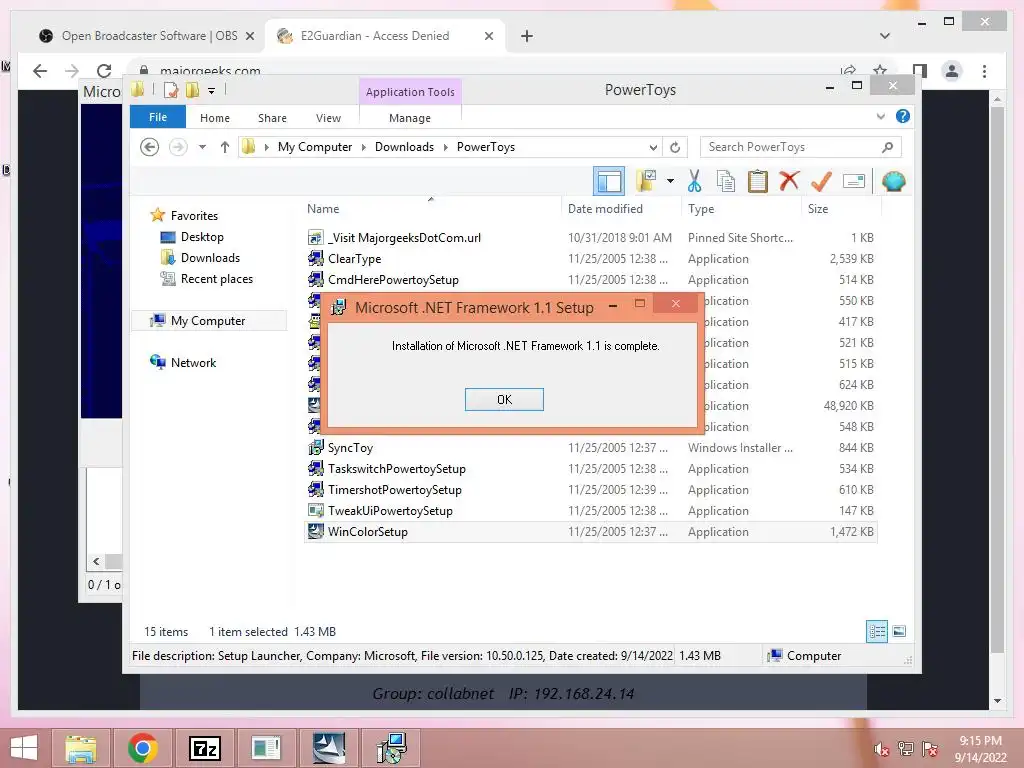
Task: Click the Chrome reload button
Action: point(104,71)
